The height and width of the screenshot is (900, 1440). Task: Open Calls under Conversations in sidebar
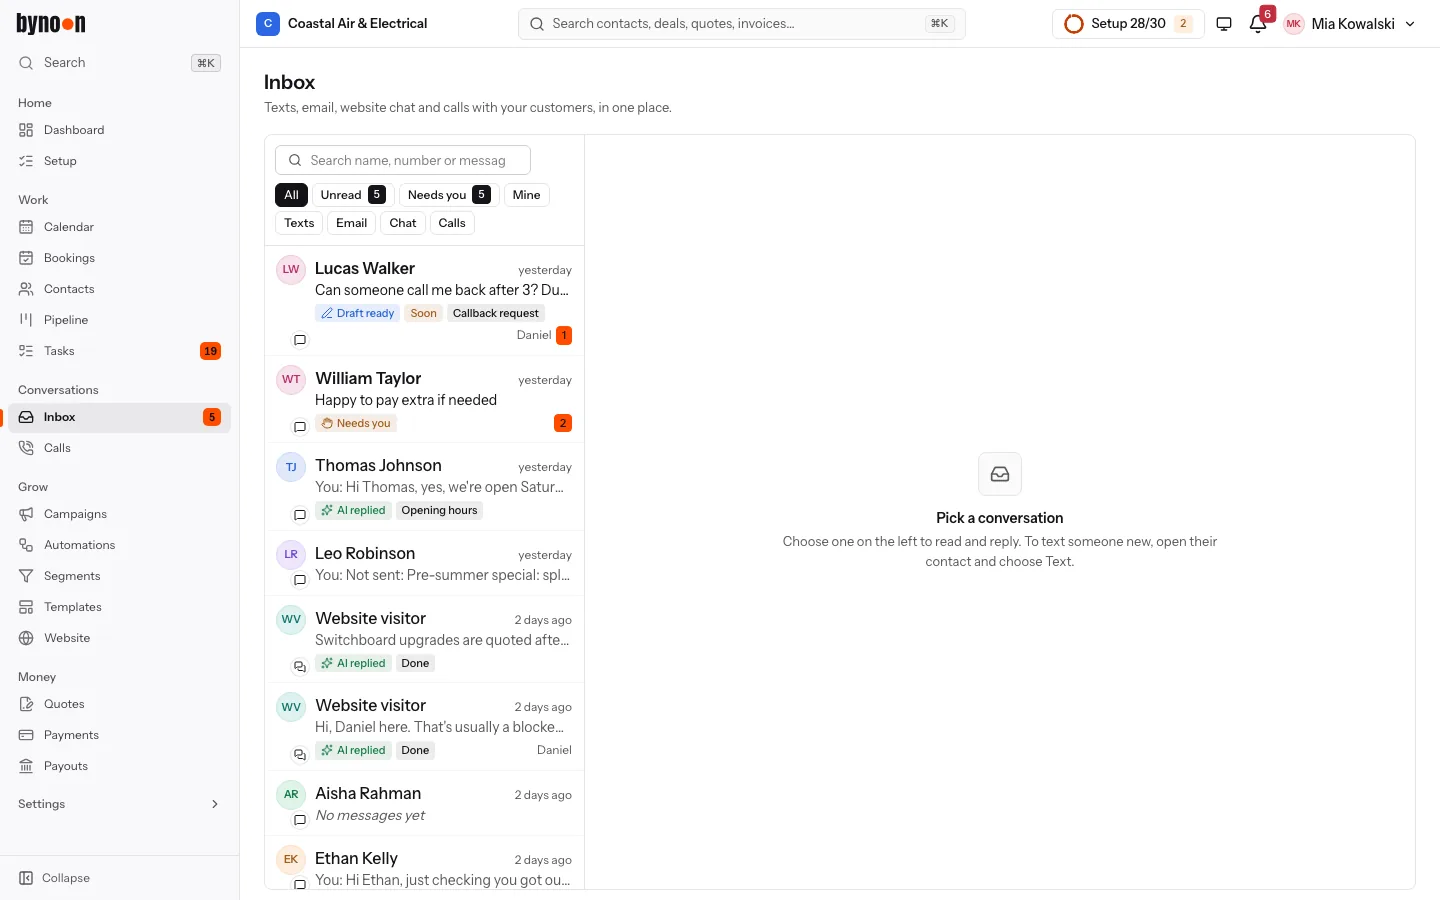point(119,448)
